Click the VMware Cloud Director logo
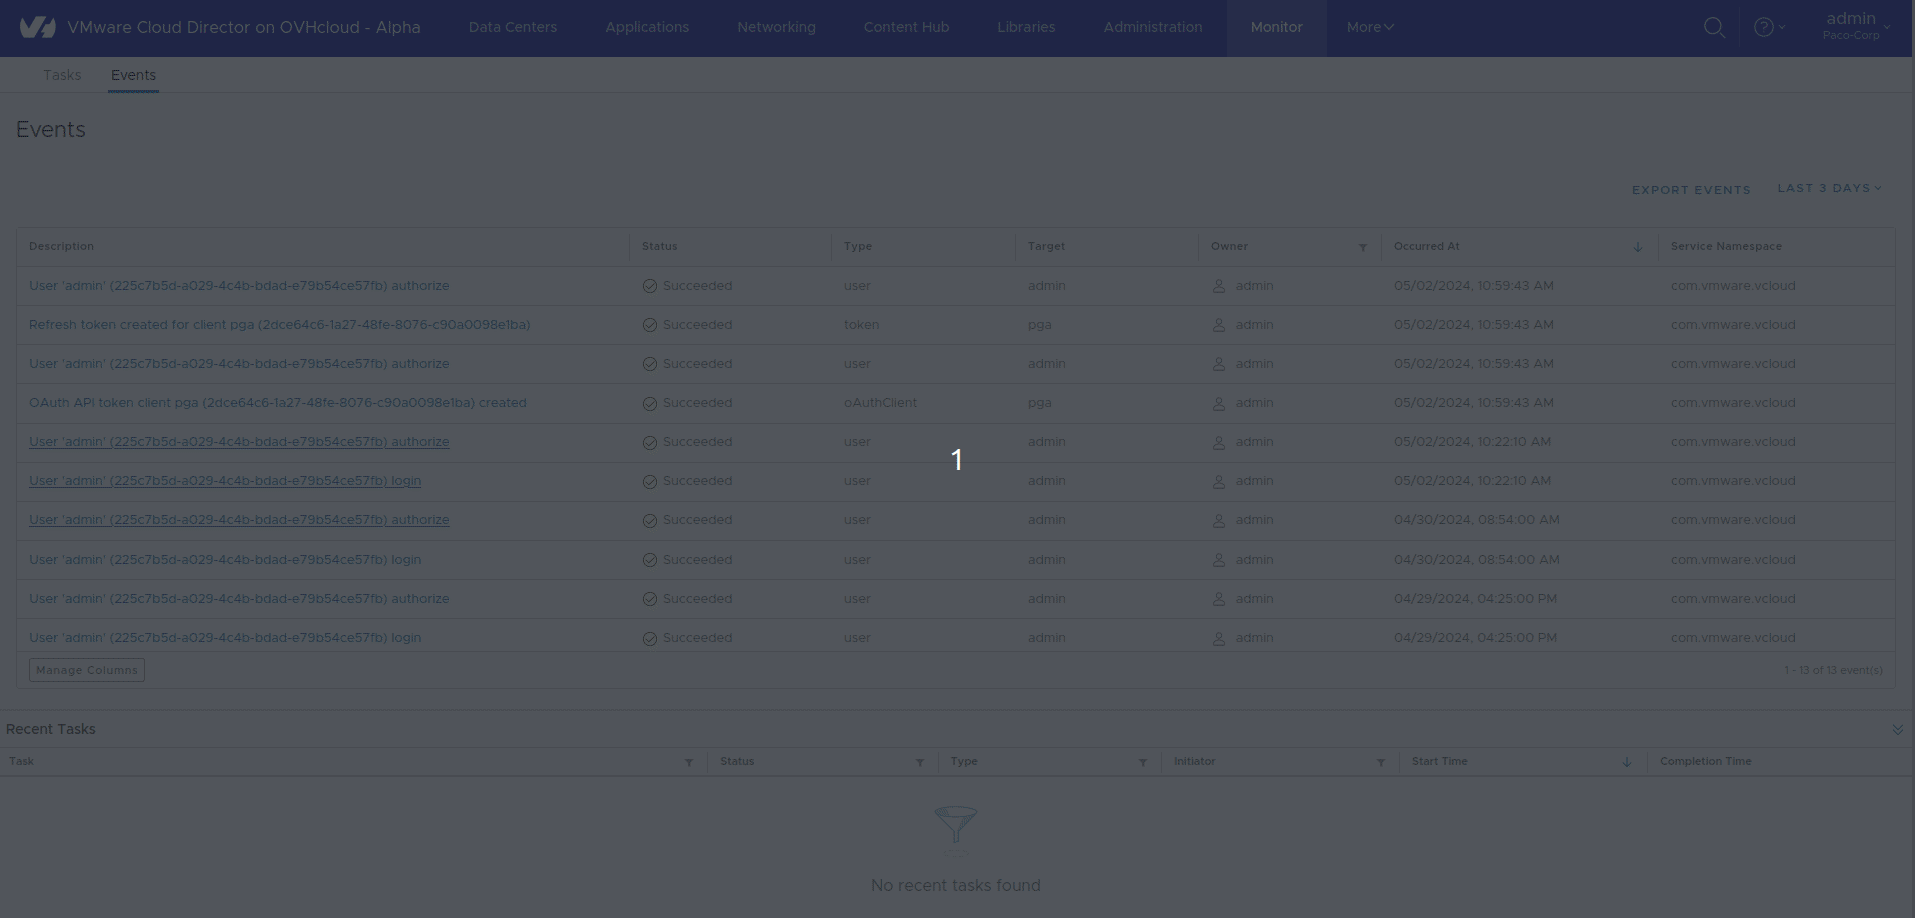1915x918 pixels. coord(37,27)
